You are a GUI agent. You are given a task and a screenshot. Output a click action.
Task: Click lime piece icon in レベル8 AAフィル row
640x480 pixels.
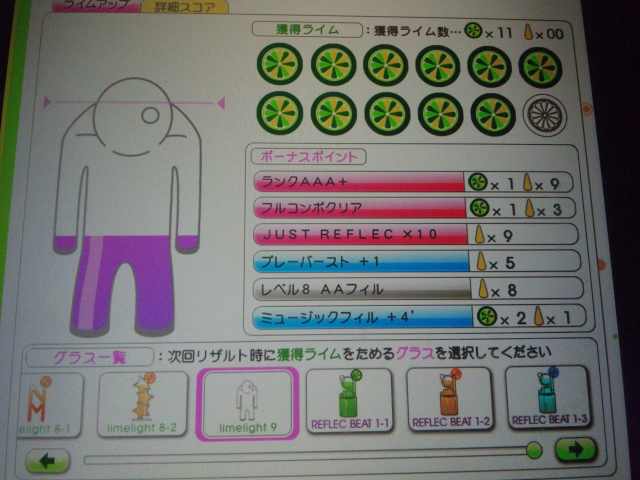click(x=484, y=289)
